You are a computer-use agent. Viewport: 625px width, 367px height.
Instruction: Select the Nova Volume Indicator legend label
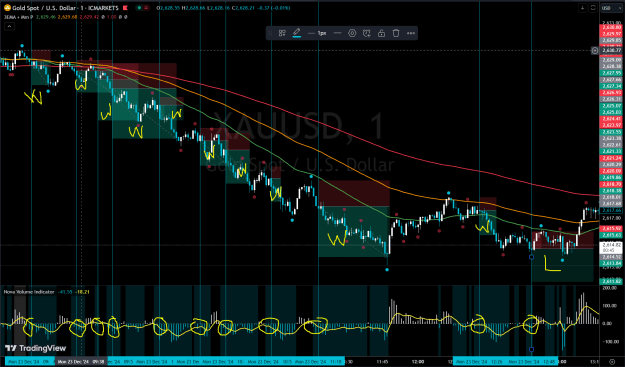[x=29, y=292]
